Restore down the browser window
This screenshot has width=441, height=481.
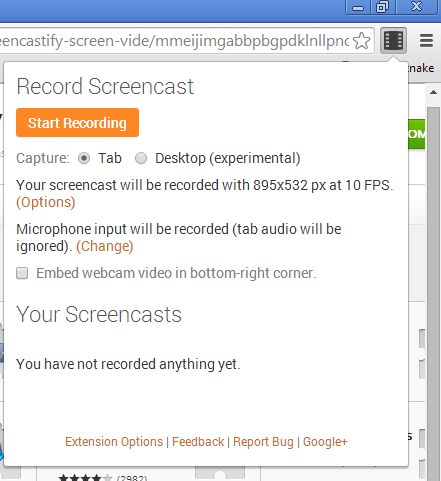(x=382, y=7)
